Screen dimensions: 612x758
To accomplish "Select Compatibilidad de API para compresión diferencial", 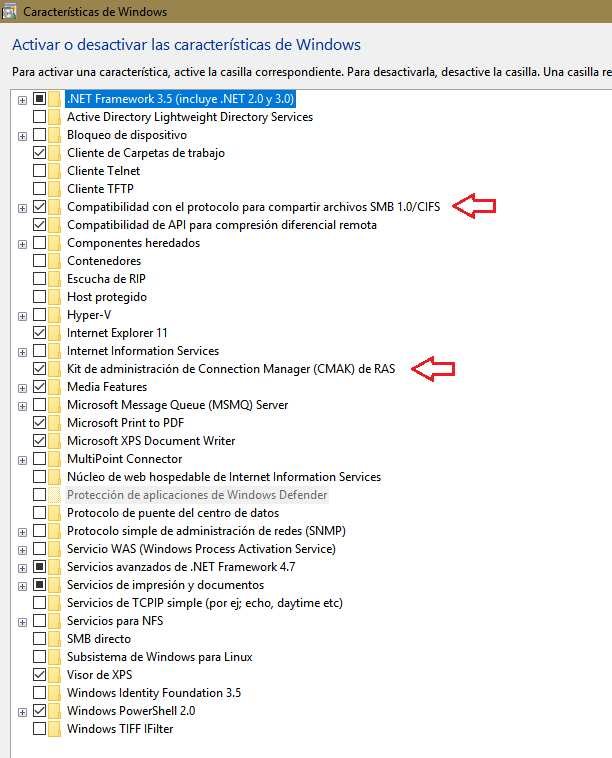I will pyautogui.click(x=221, y=225).
